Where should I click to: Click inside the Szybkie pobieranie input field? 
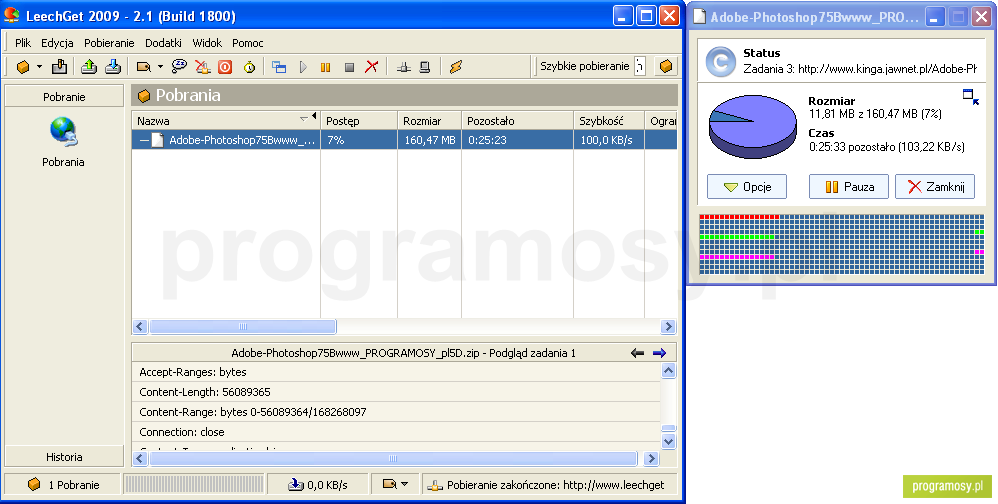[x=640, y=66]
